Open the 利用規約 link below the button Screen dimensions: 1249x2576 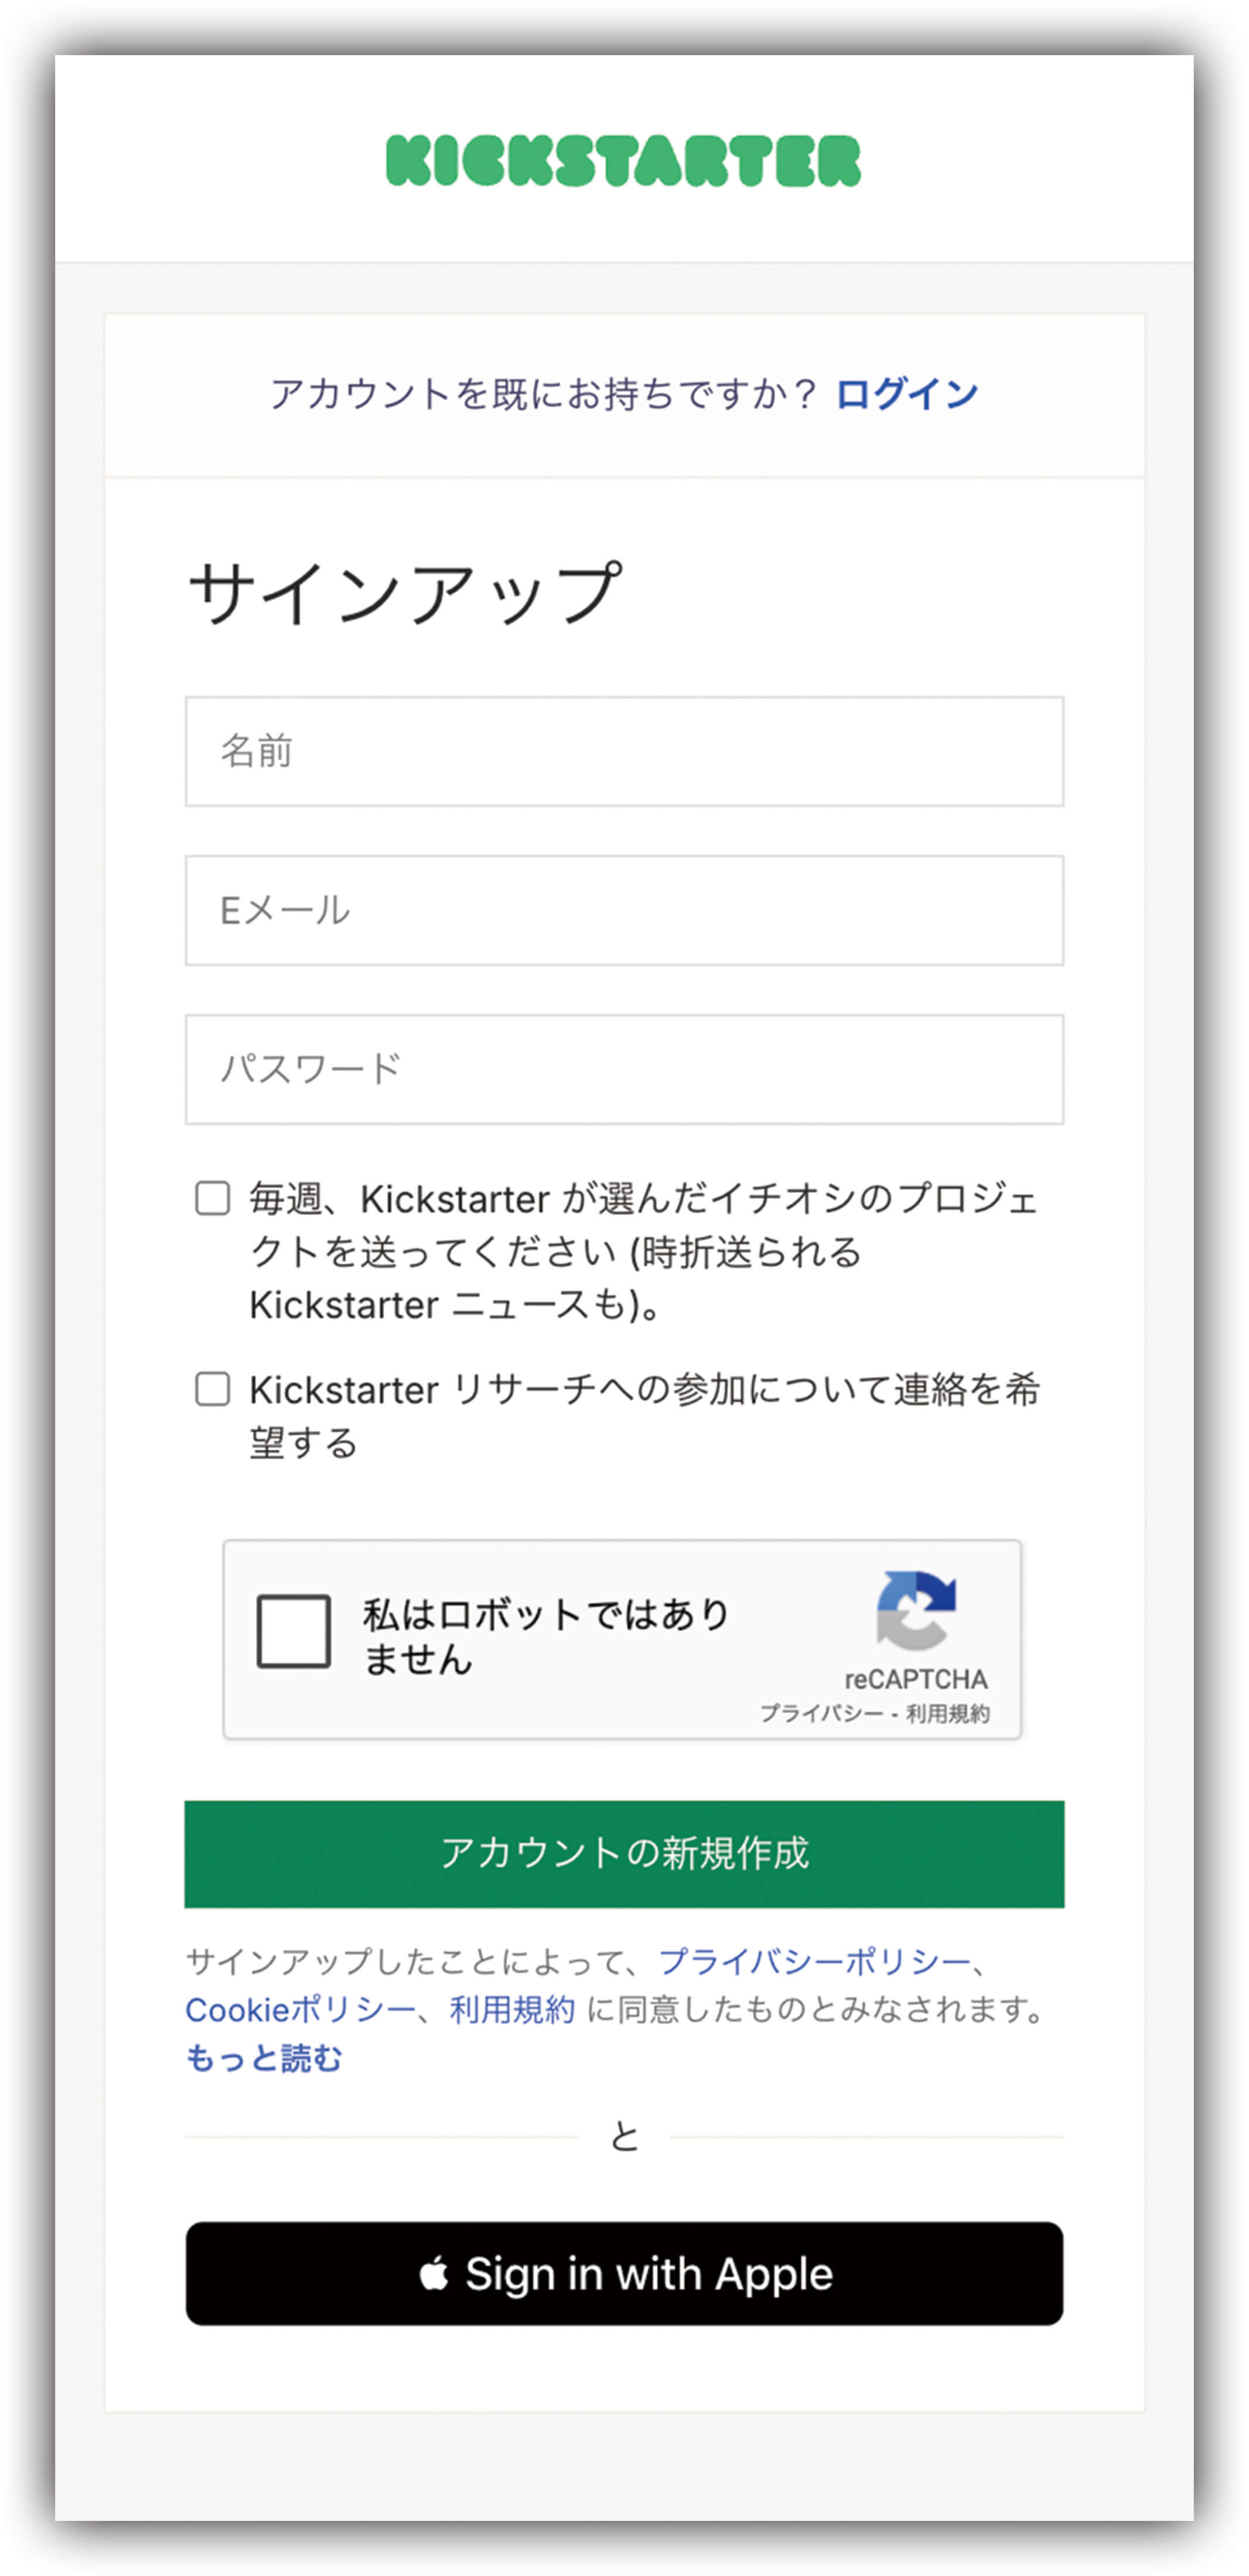[x=512, y=2010]
